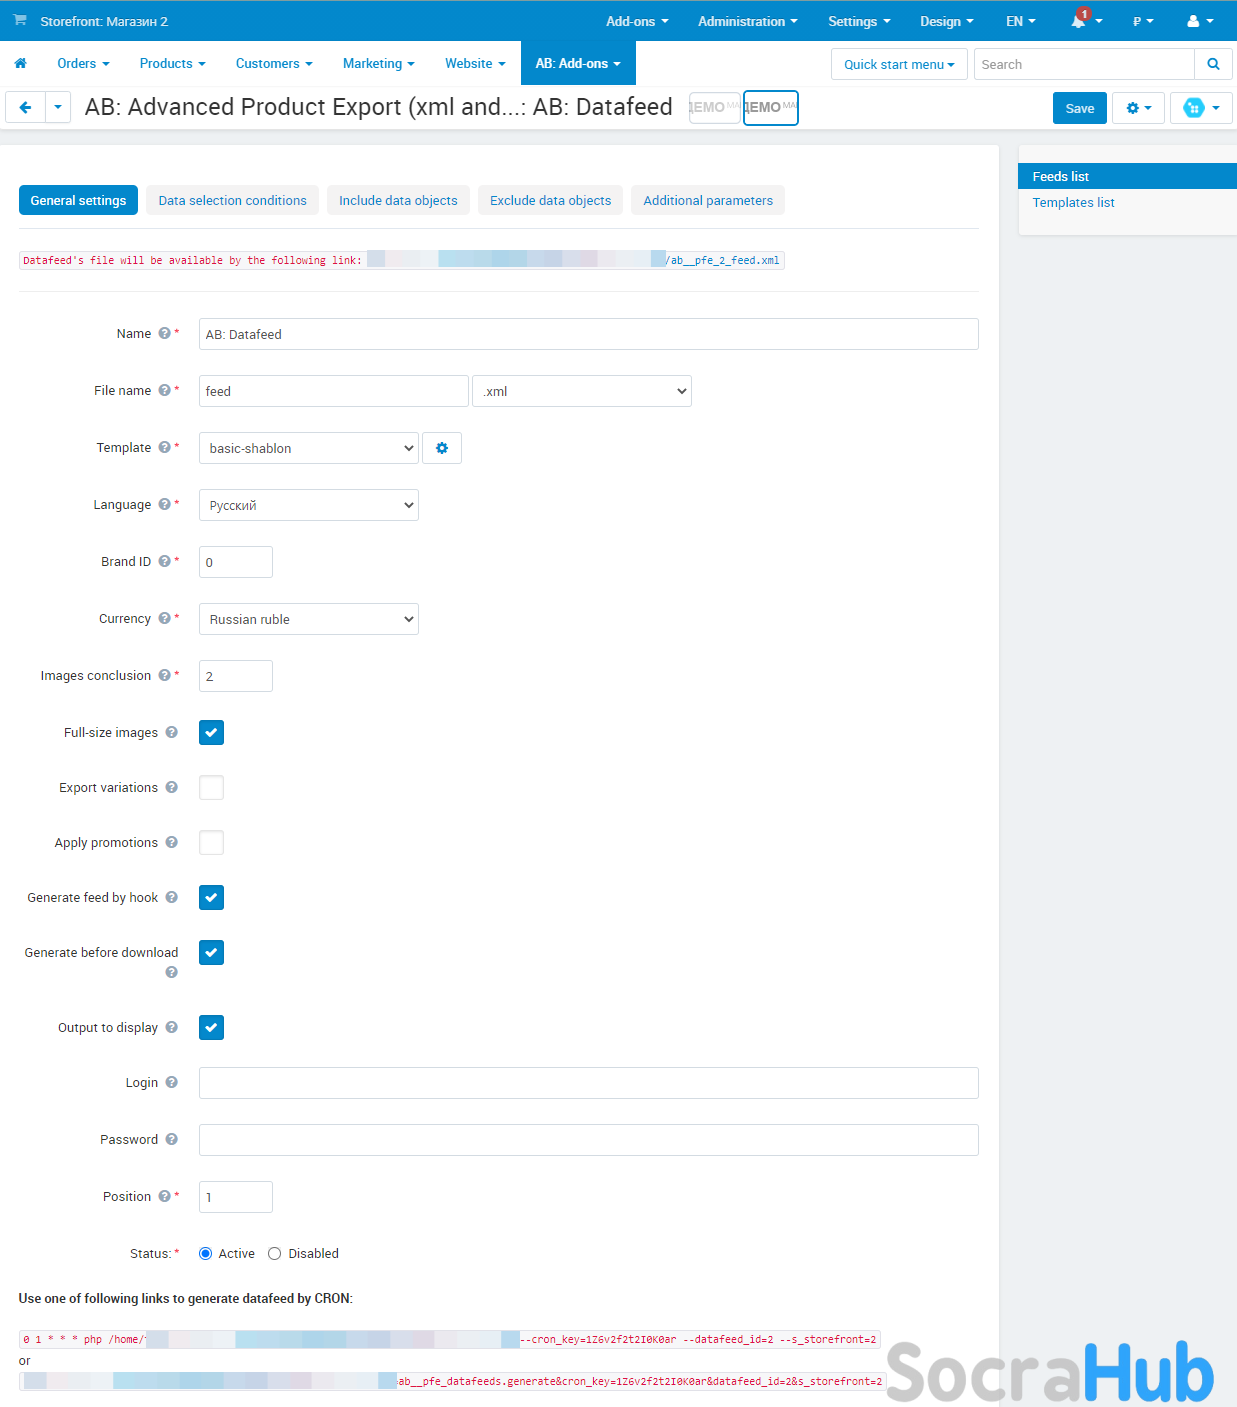Open the Marketing menu
The image size is (1237, 1407).
(x=378, y=63)
